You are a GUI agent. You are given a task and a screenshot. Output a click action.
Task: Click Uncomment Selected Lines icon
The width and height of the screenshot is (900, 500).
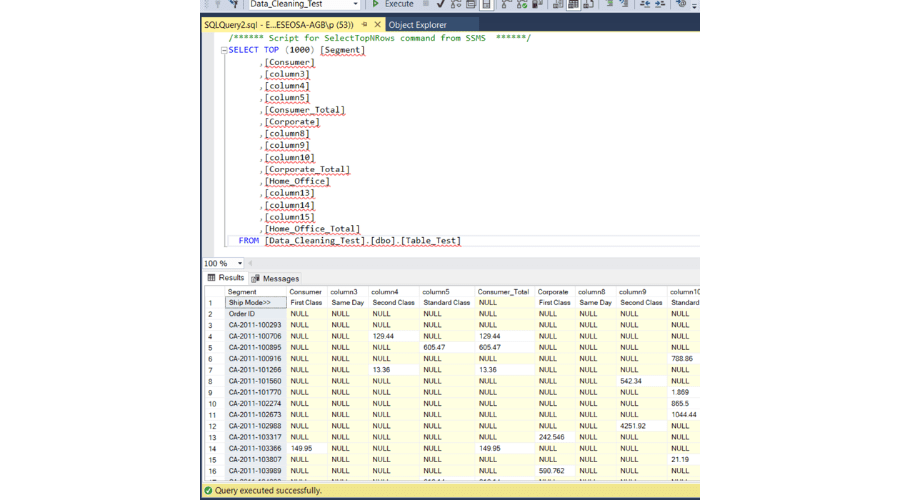624,3
